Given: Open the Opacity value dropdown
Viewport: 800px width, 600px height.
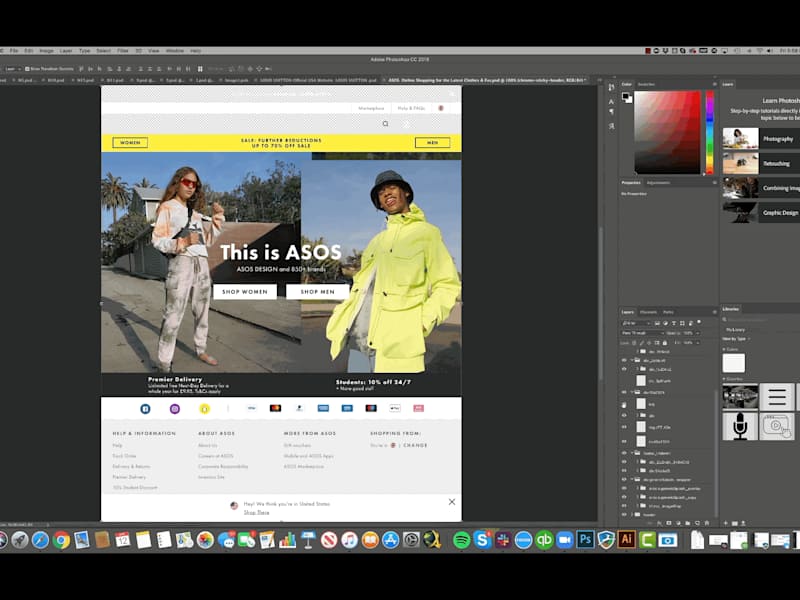Looking at the screenshot, I should [697, 333].
